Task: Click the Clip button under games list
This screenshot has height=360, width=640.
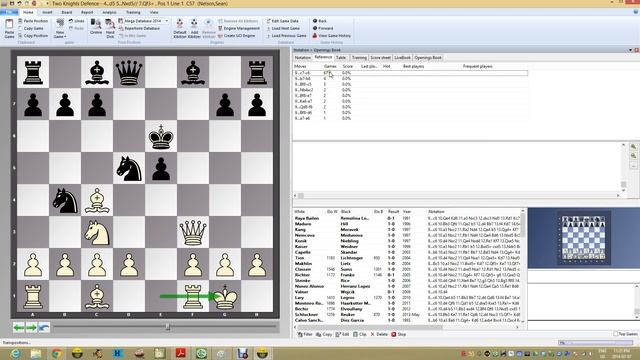Action: 360,334
